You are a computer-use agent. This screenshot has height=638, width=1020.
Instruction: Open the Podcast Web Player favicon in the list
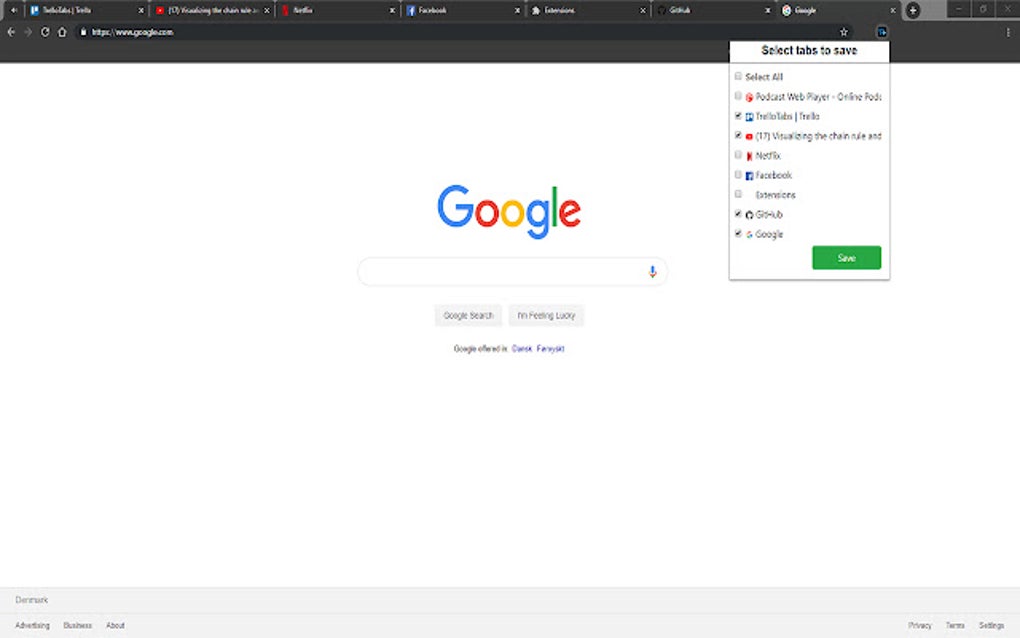[748, 96]
